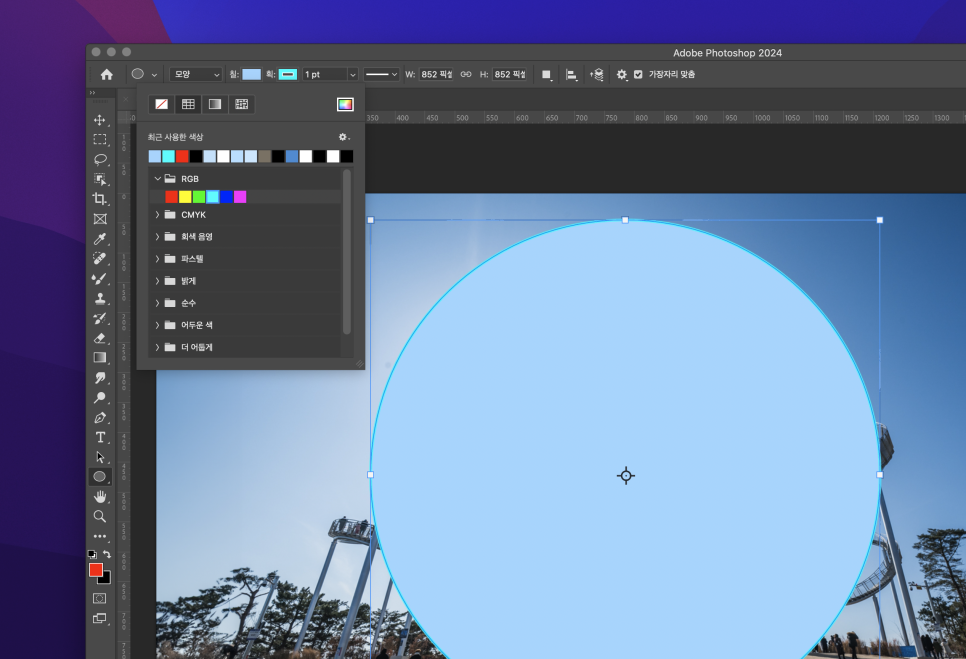Click the fill color swatch in options bar

(251, 75)
